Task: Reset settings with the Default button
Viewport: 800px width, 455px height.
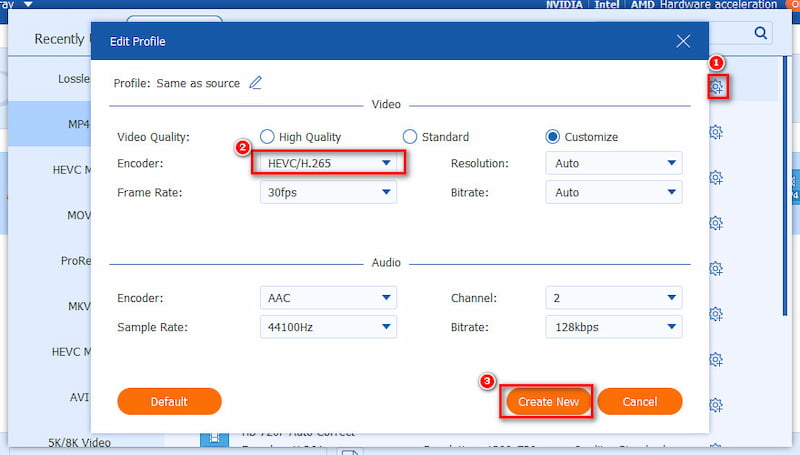Action: (x=169, y=401)
